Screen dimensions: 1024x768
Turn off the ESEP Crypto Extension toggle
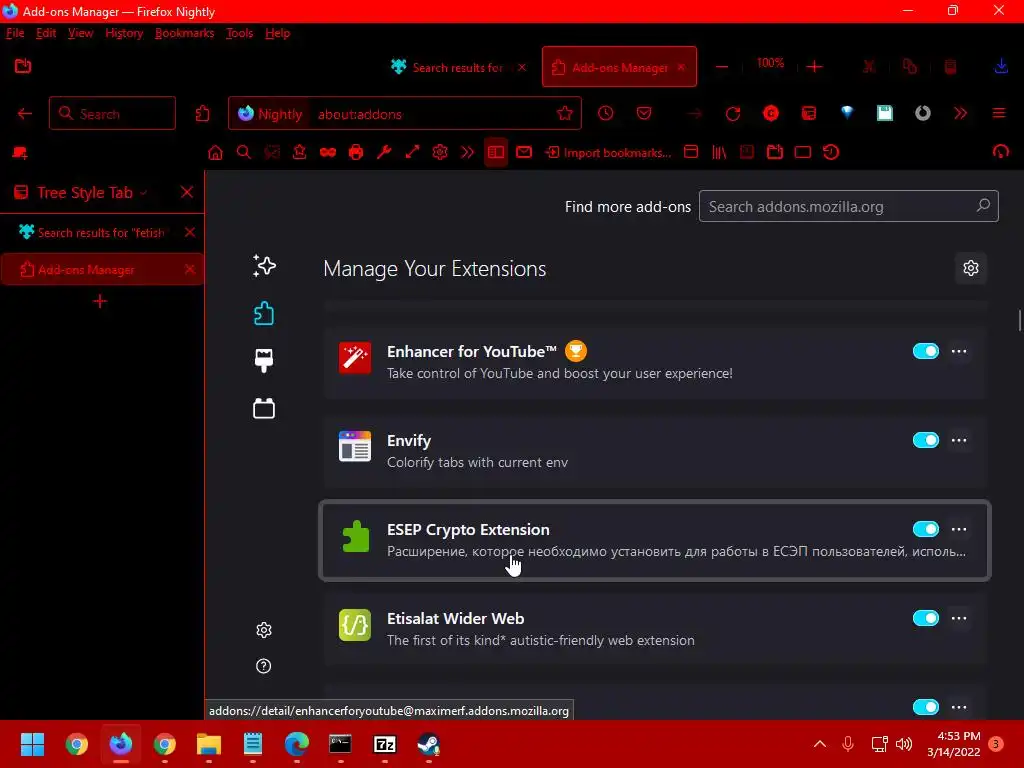pos(925,529)
